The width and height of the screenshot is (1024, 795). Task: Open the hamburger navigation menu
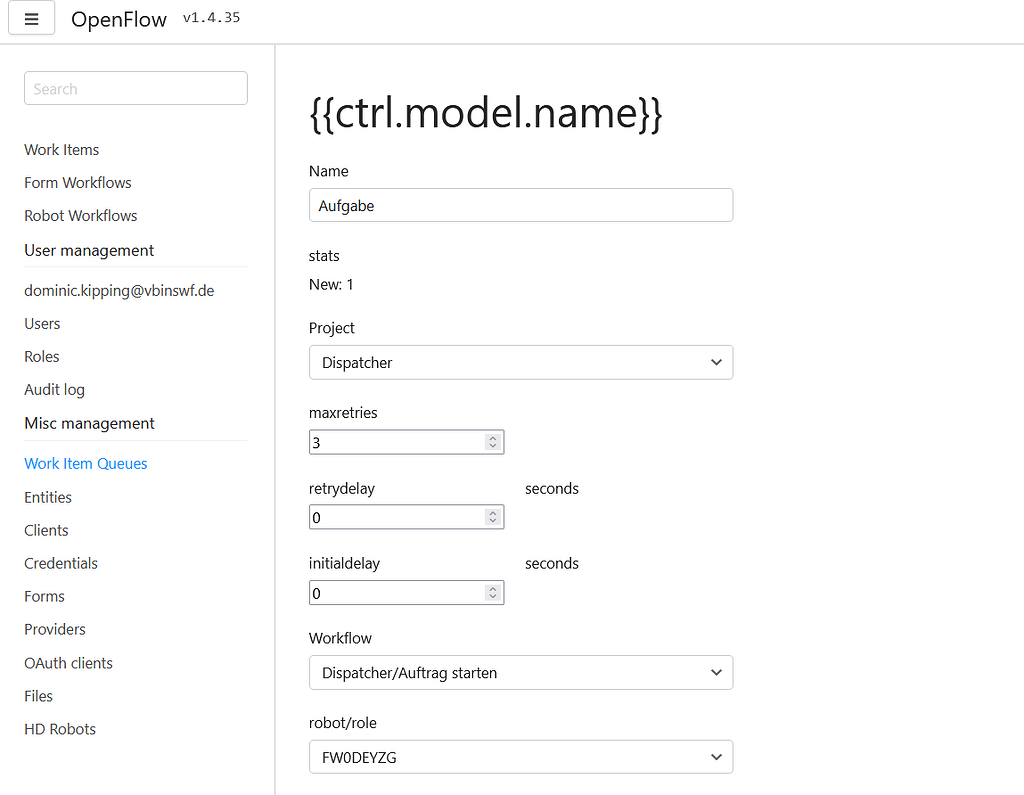click(31, 18)
